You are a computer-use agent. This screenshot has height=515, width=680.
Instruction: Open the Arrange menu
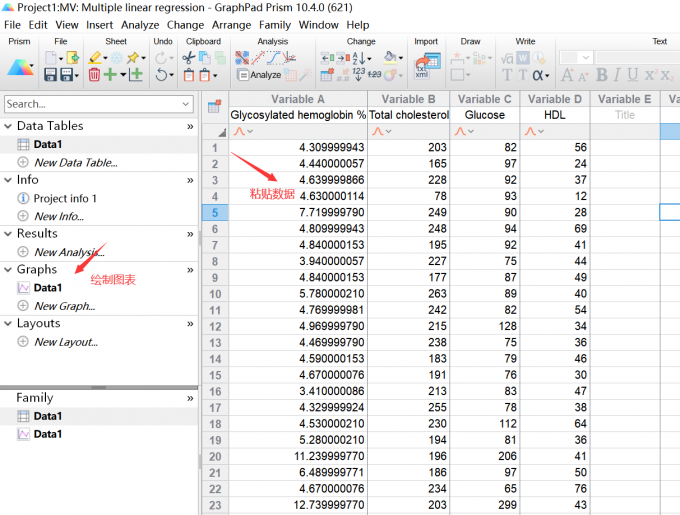(x=232, y=25)
